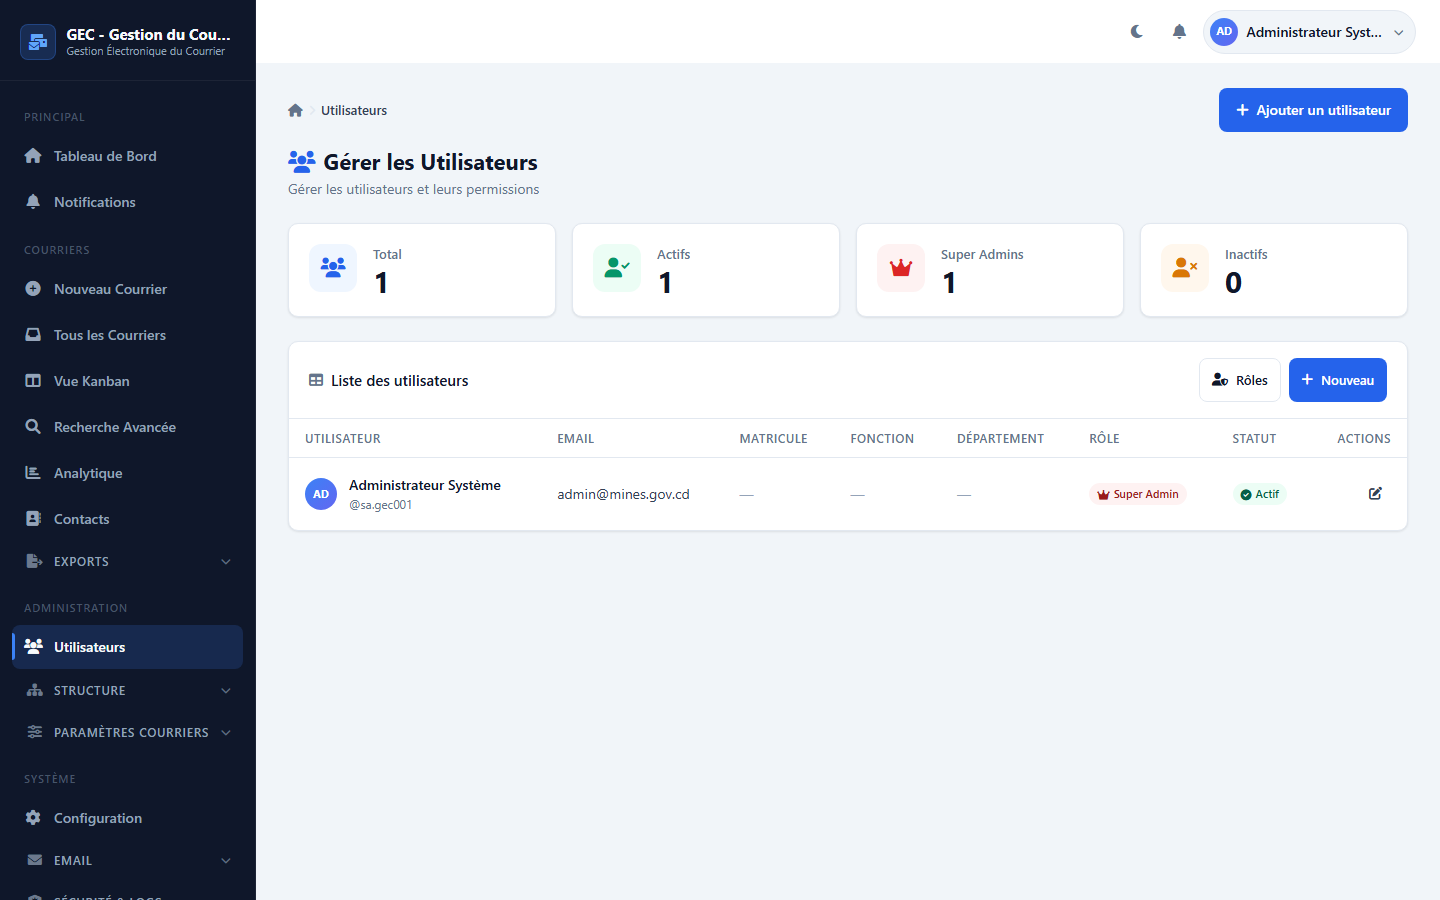1440x900 pixels.
Task: Click the AD avatar in the user row
Action: pyautogui.click(x=321, y=494)
